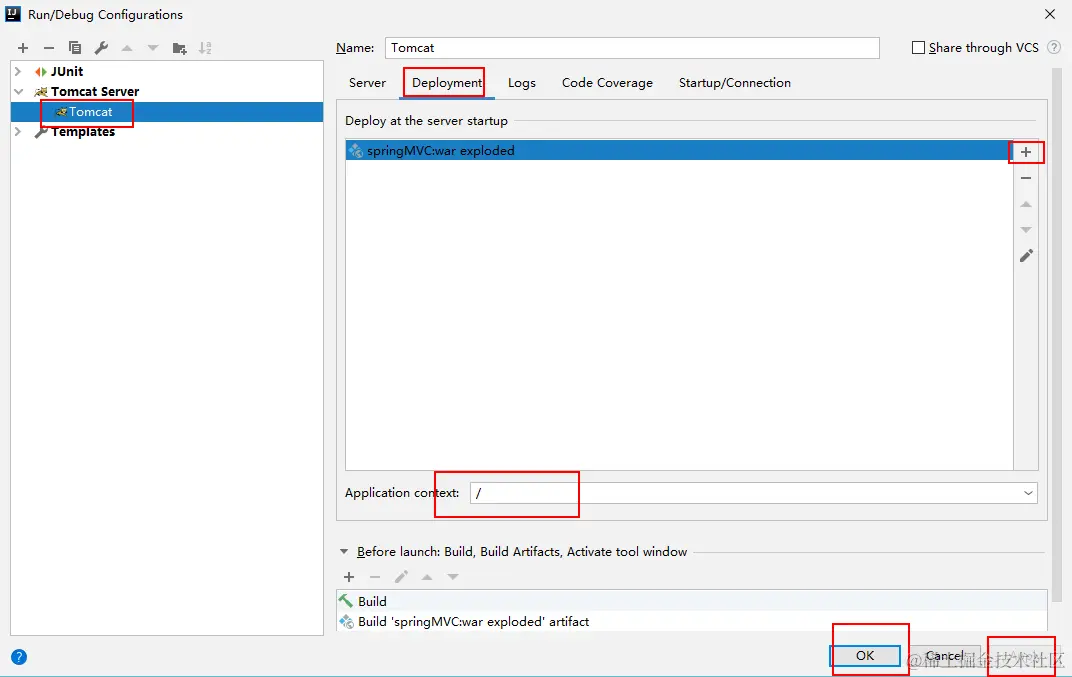Enable Share through VCS checkbox

[x=918, y=48]
